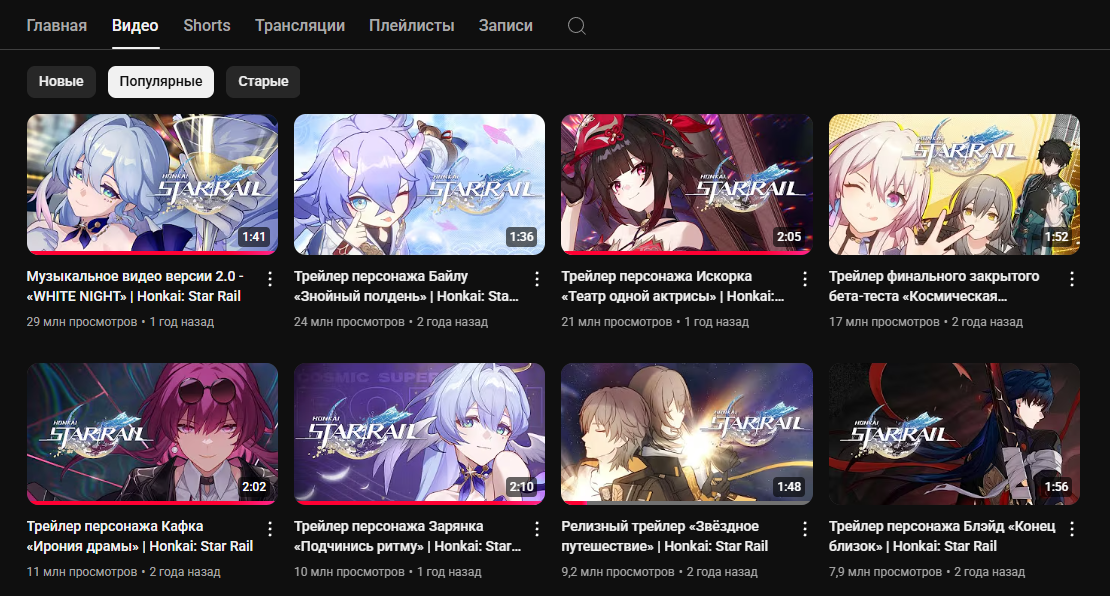Click the «24 млн просмотров» text

click(x=350, y=322)
